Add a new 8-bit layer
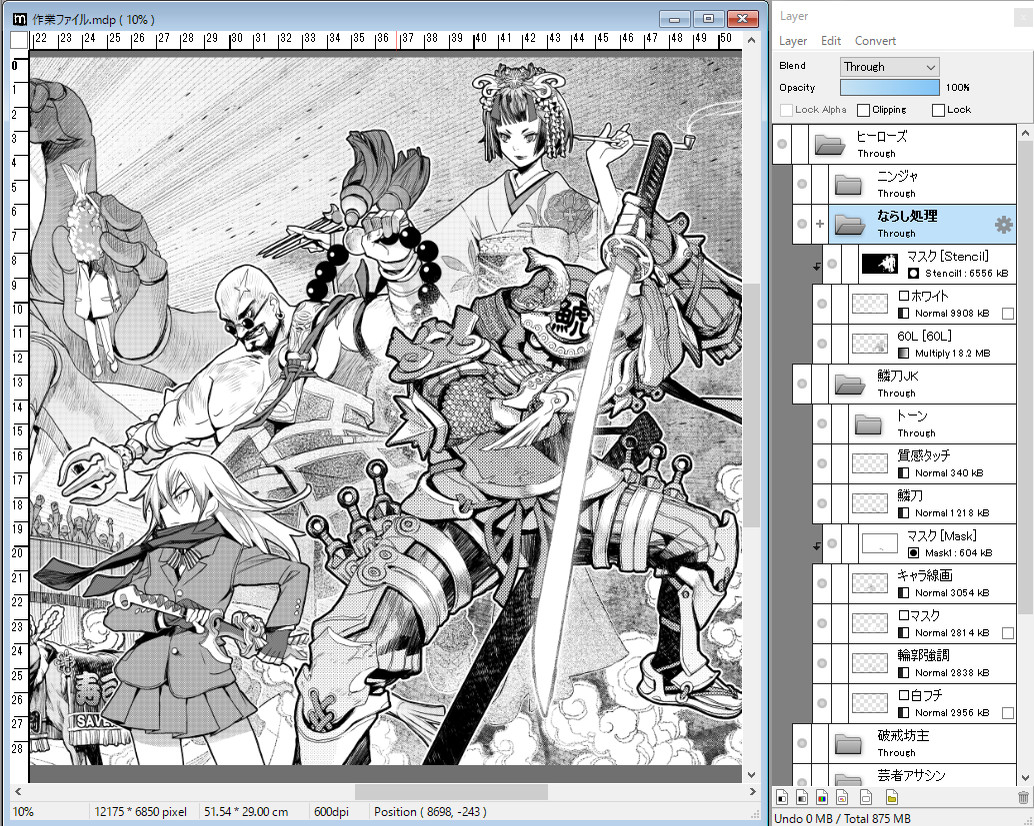Screen dimensions: 1034x826 [x=803, y=796]
